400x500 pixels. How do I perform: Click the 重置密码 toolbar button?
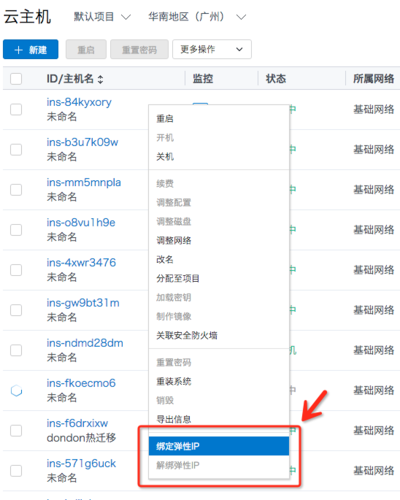point(139,49)
